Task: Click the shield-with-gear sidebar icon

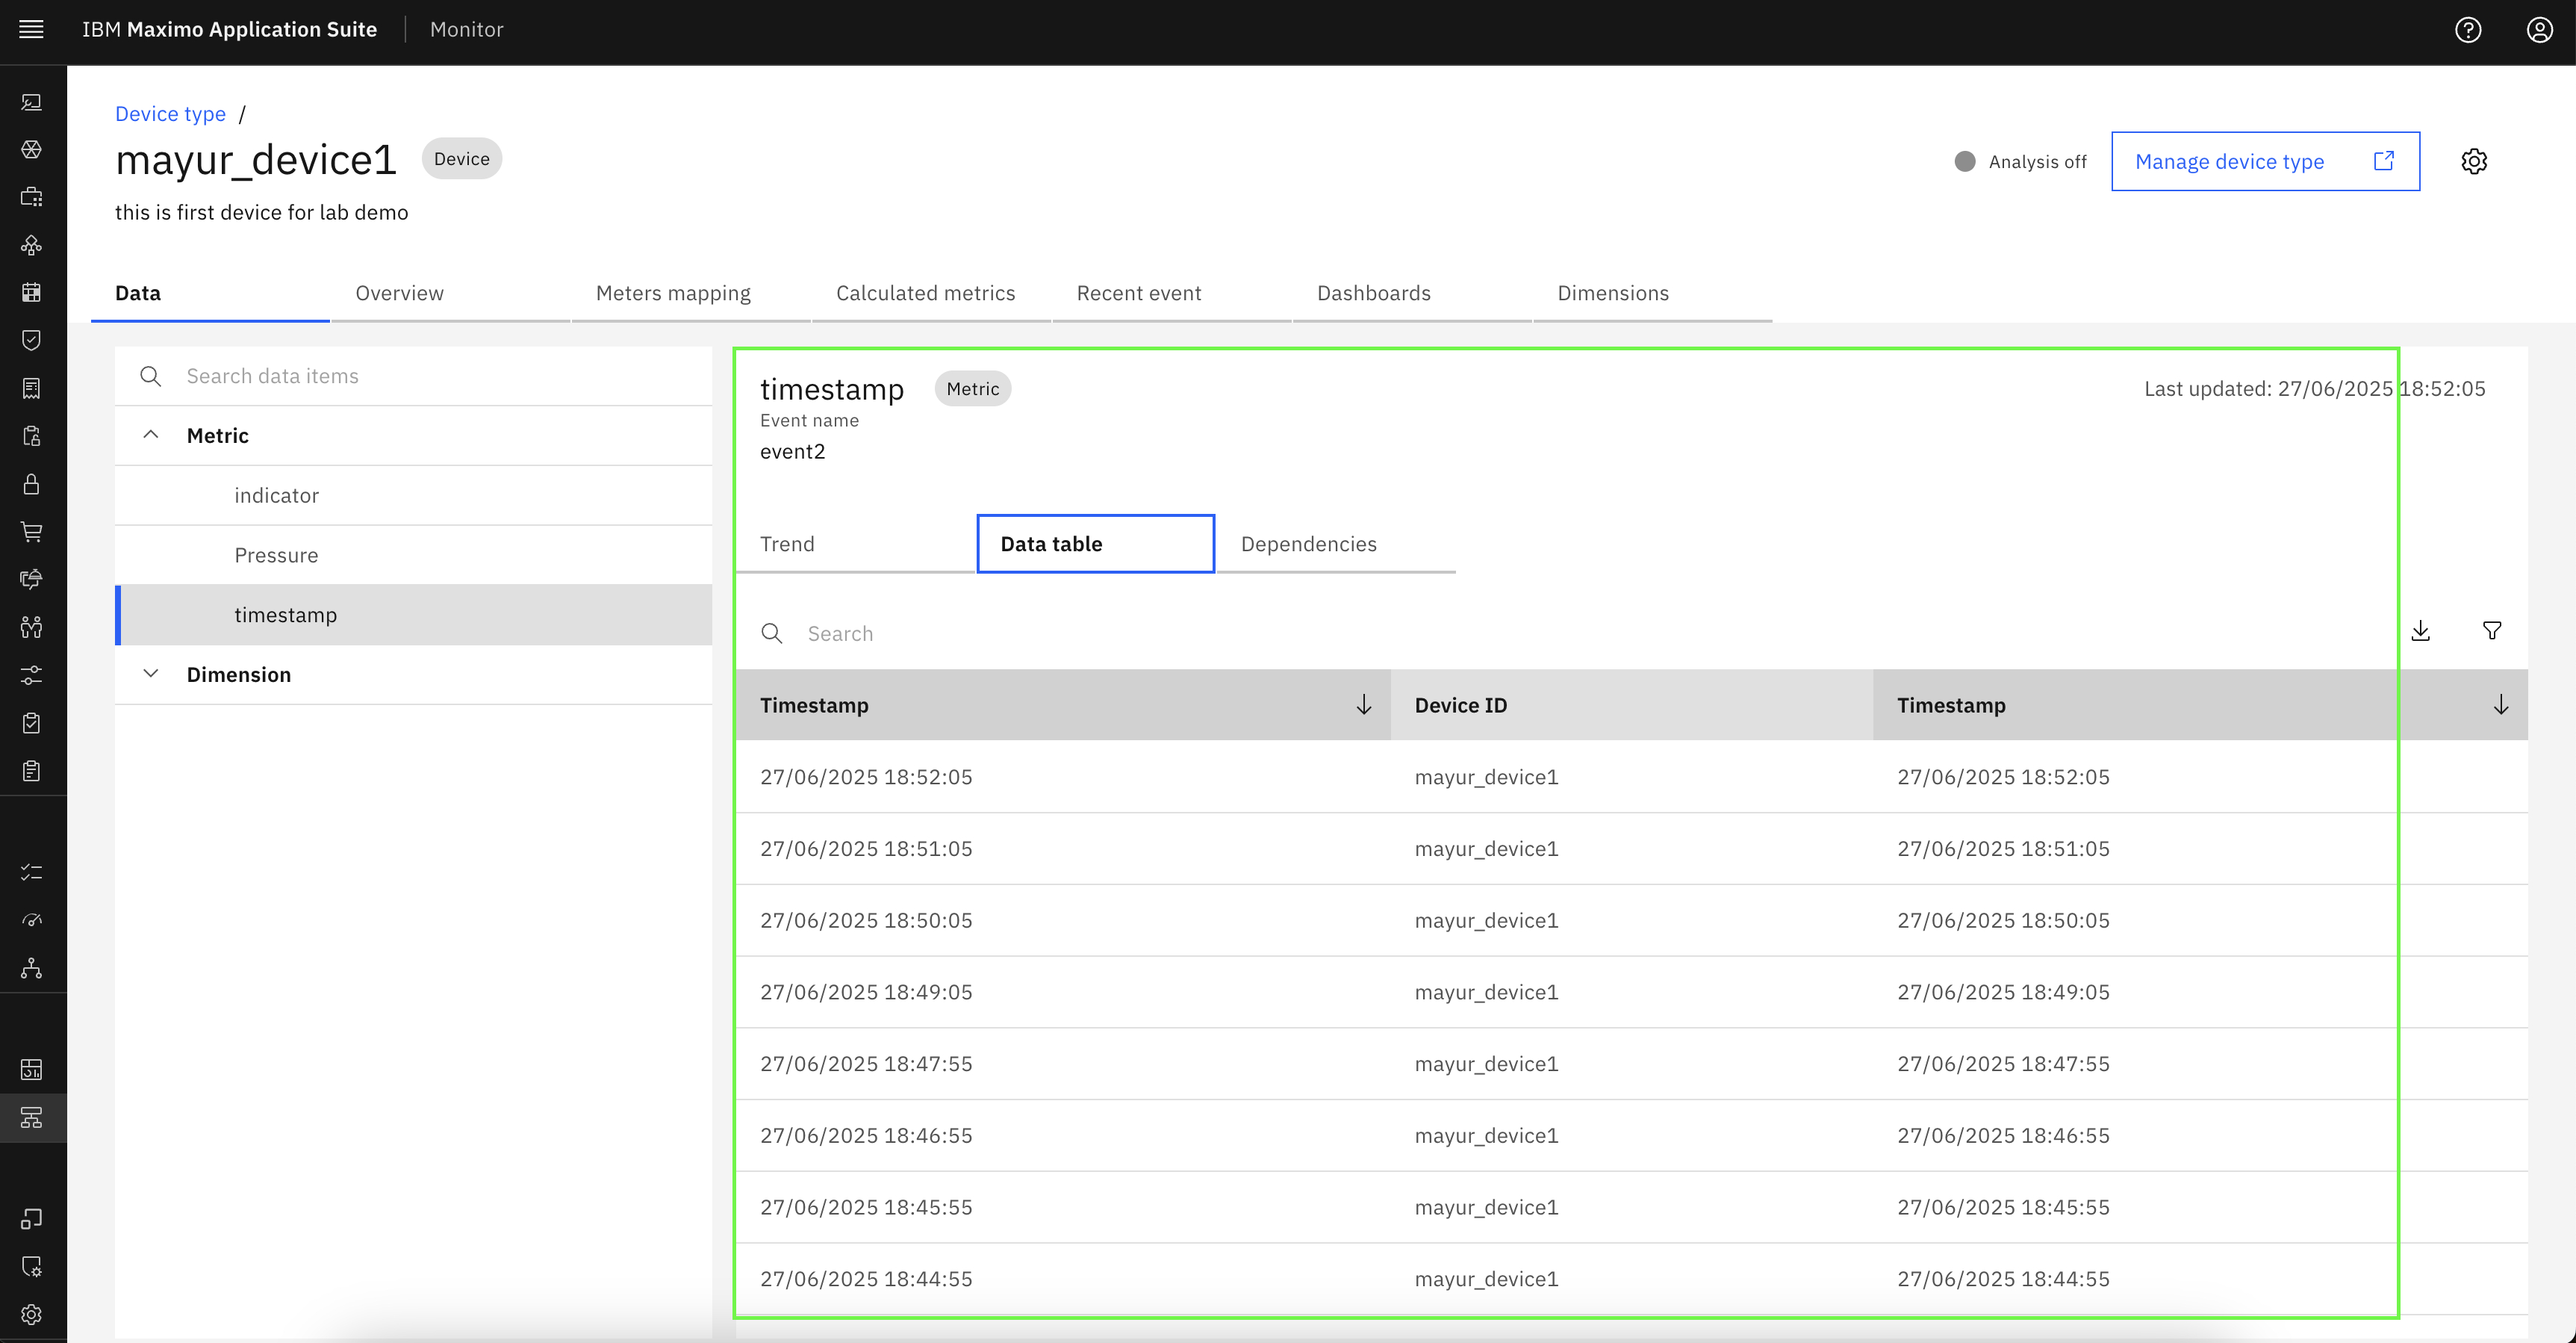Action: tap(32, 1267)
